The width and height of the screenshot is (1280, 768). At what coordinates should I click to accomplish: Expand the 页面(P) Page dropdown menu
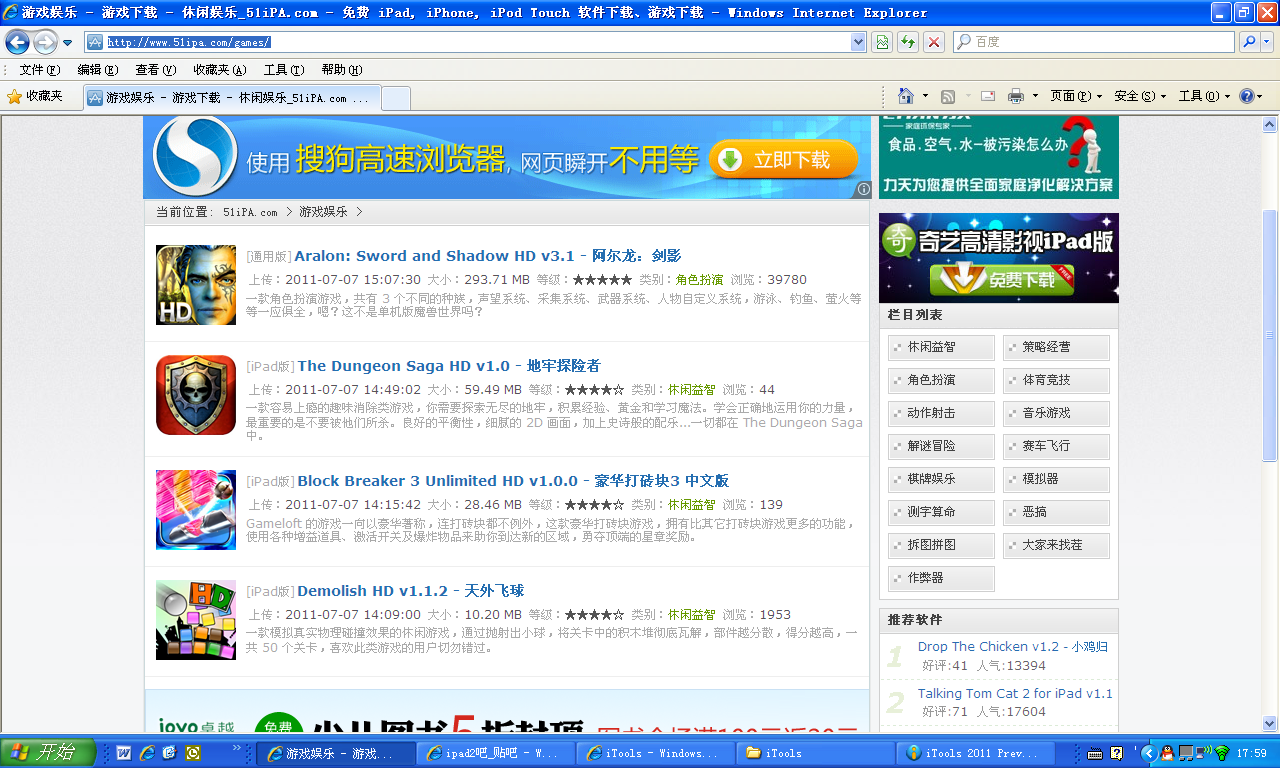1076,96
